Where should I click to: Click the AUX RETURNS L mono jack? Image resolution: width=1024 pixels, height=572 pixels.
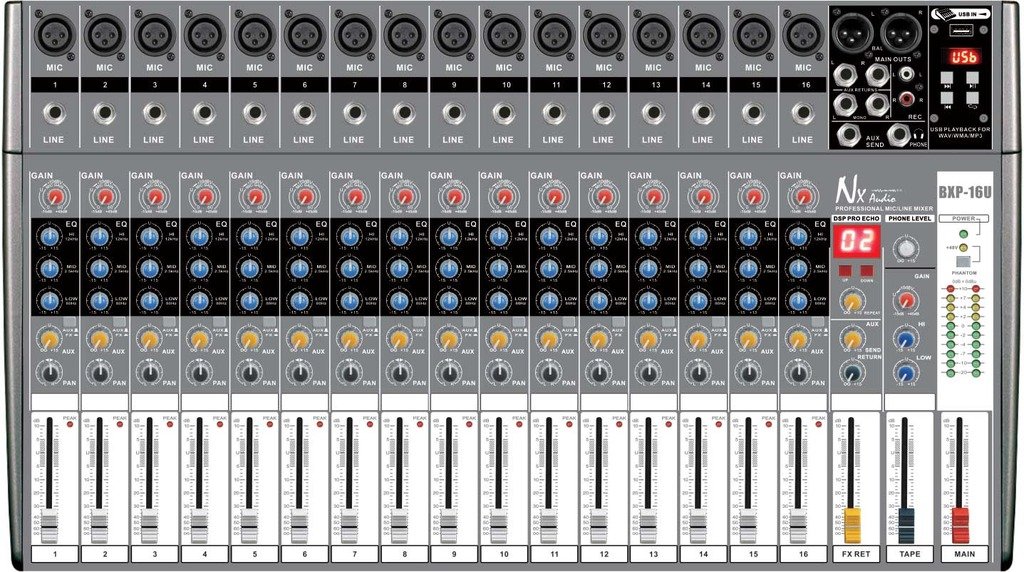[846, 104]
